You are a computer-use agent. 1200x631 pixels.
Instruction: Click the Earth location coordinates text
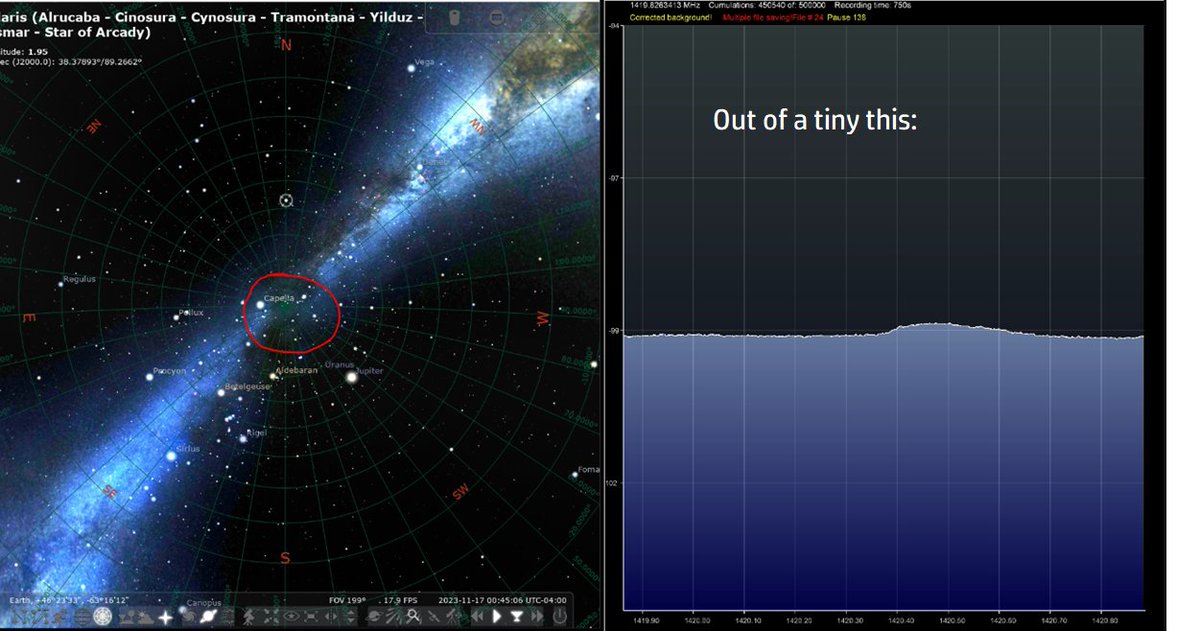pyautogui.click(x=69, y=600)
